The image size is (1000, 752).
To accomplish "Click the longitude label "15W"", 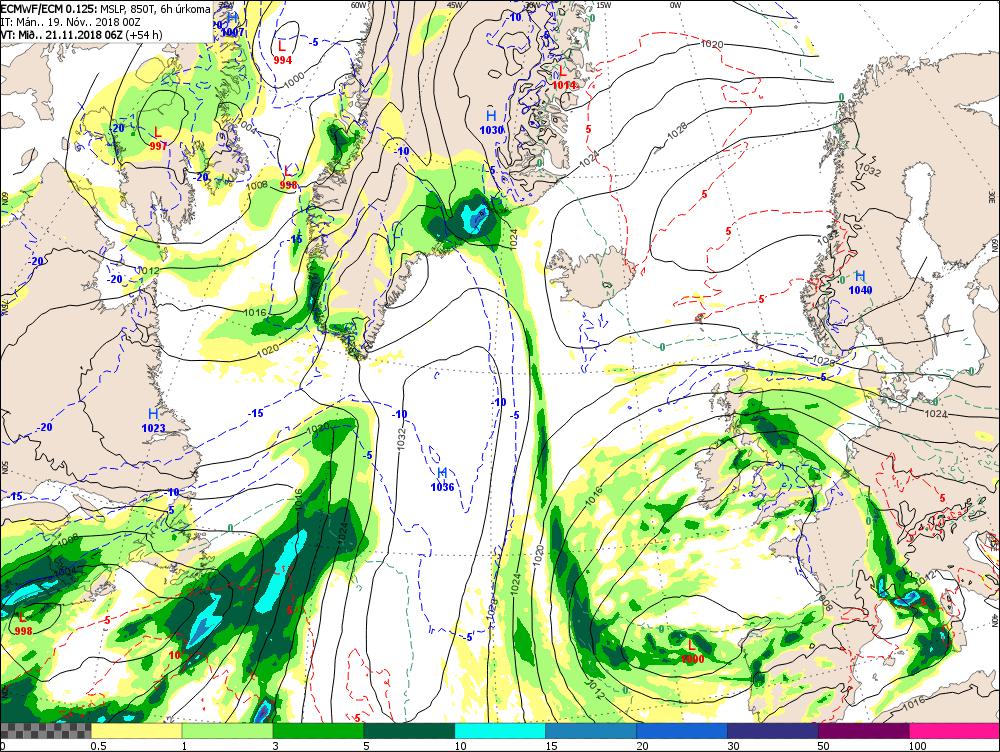I will (x=603, y=4).
